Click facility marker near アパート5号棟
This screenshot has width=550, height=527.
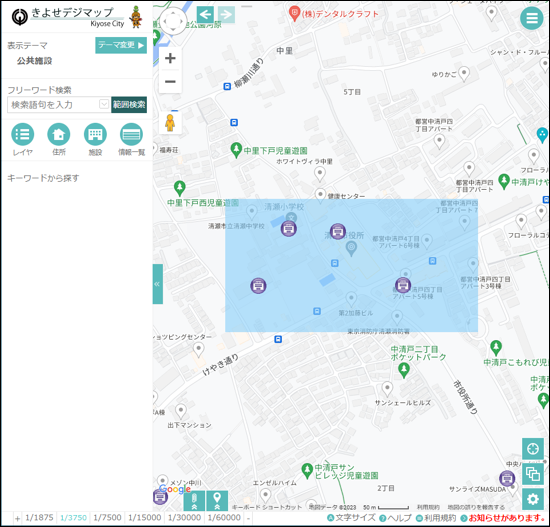pos(403,285)
